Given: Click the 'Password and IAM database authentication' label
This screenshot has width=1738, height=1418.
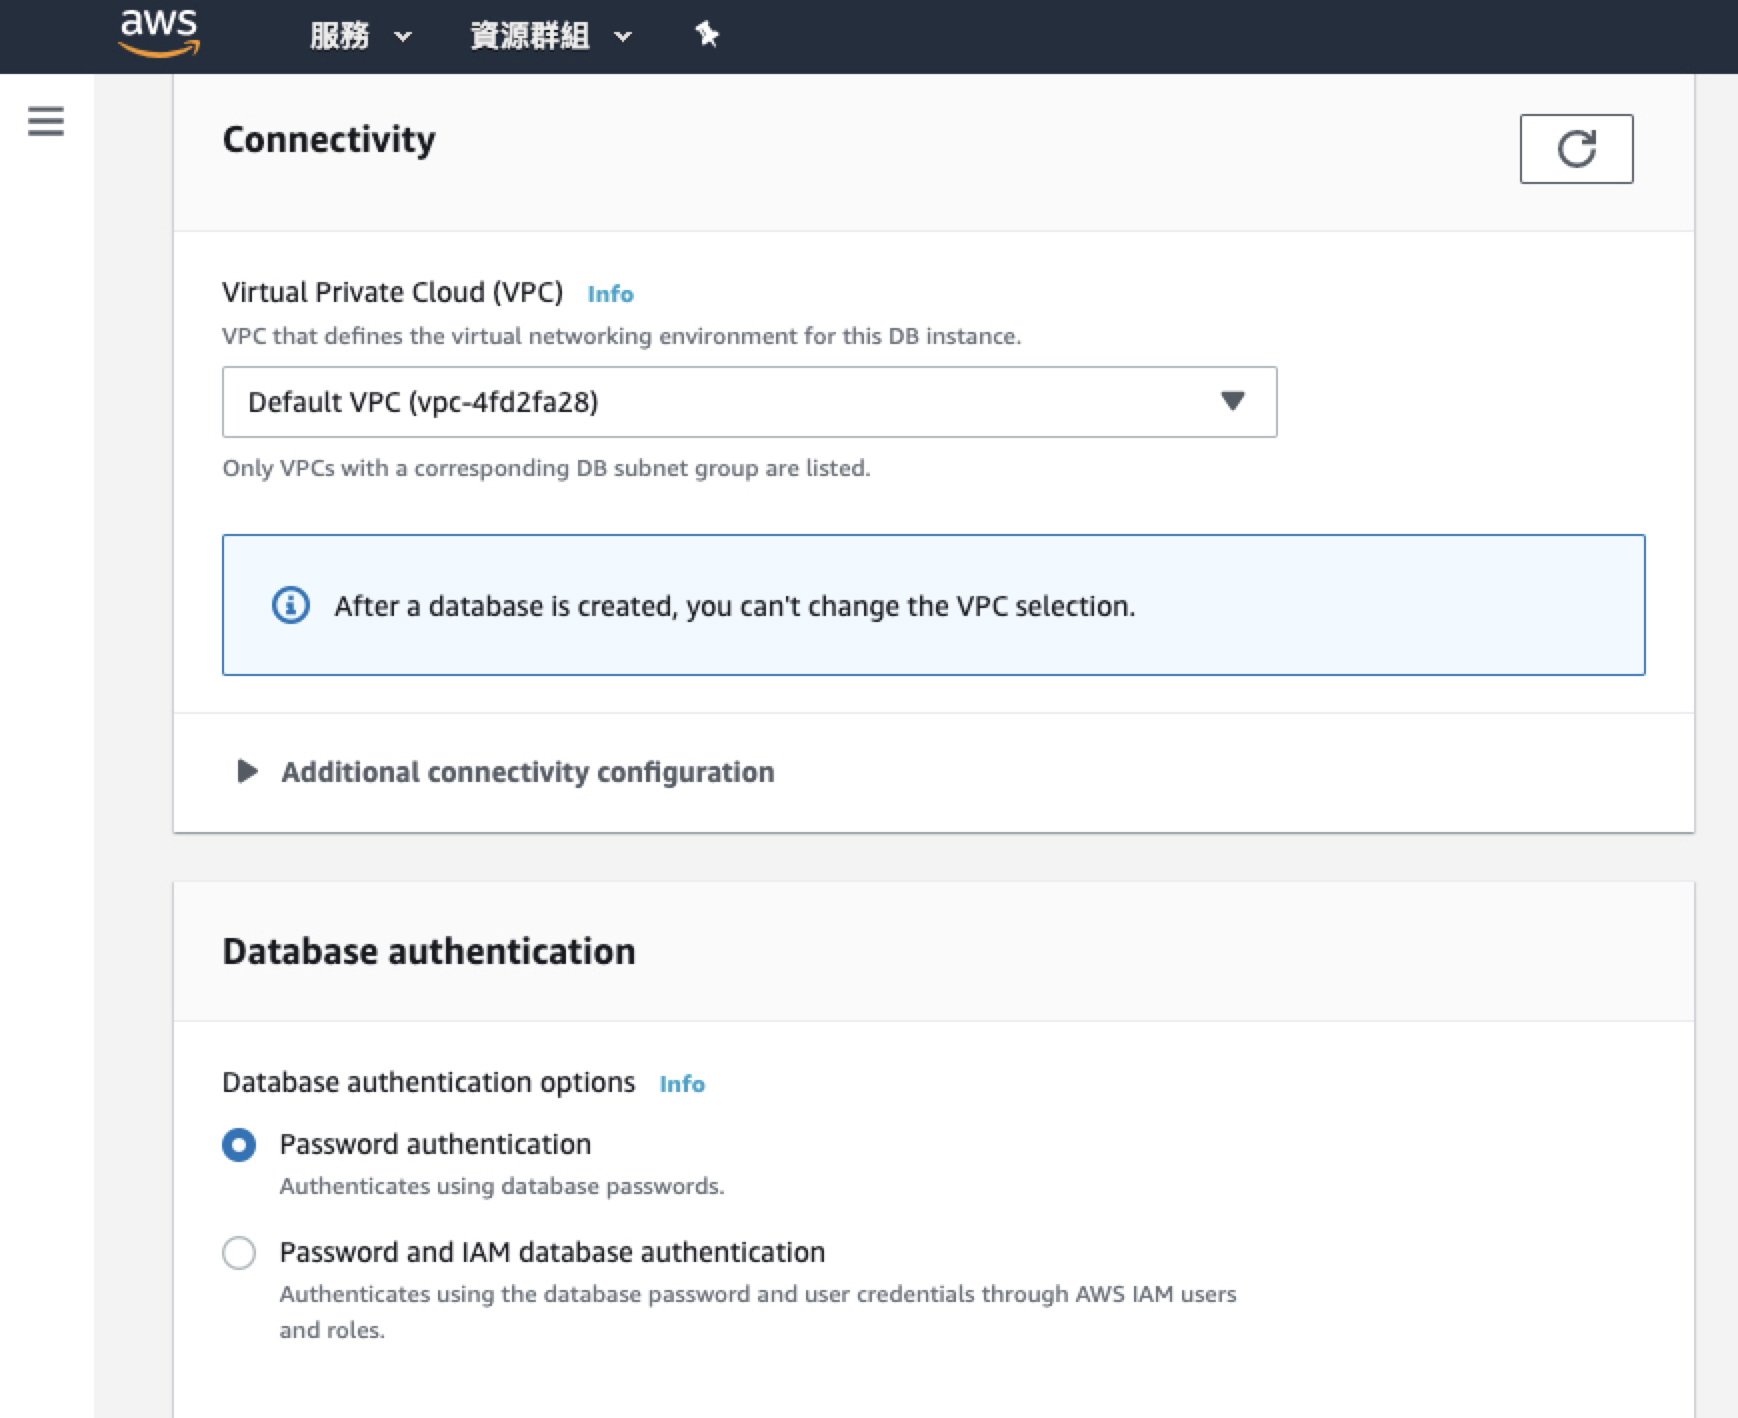Looking at the screenshot, I should [x=552, y=1252].
